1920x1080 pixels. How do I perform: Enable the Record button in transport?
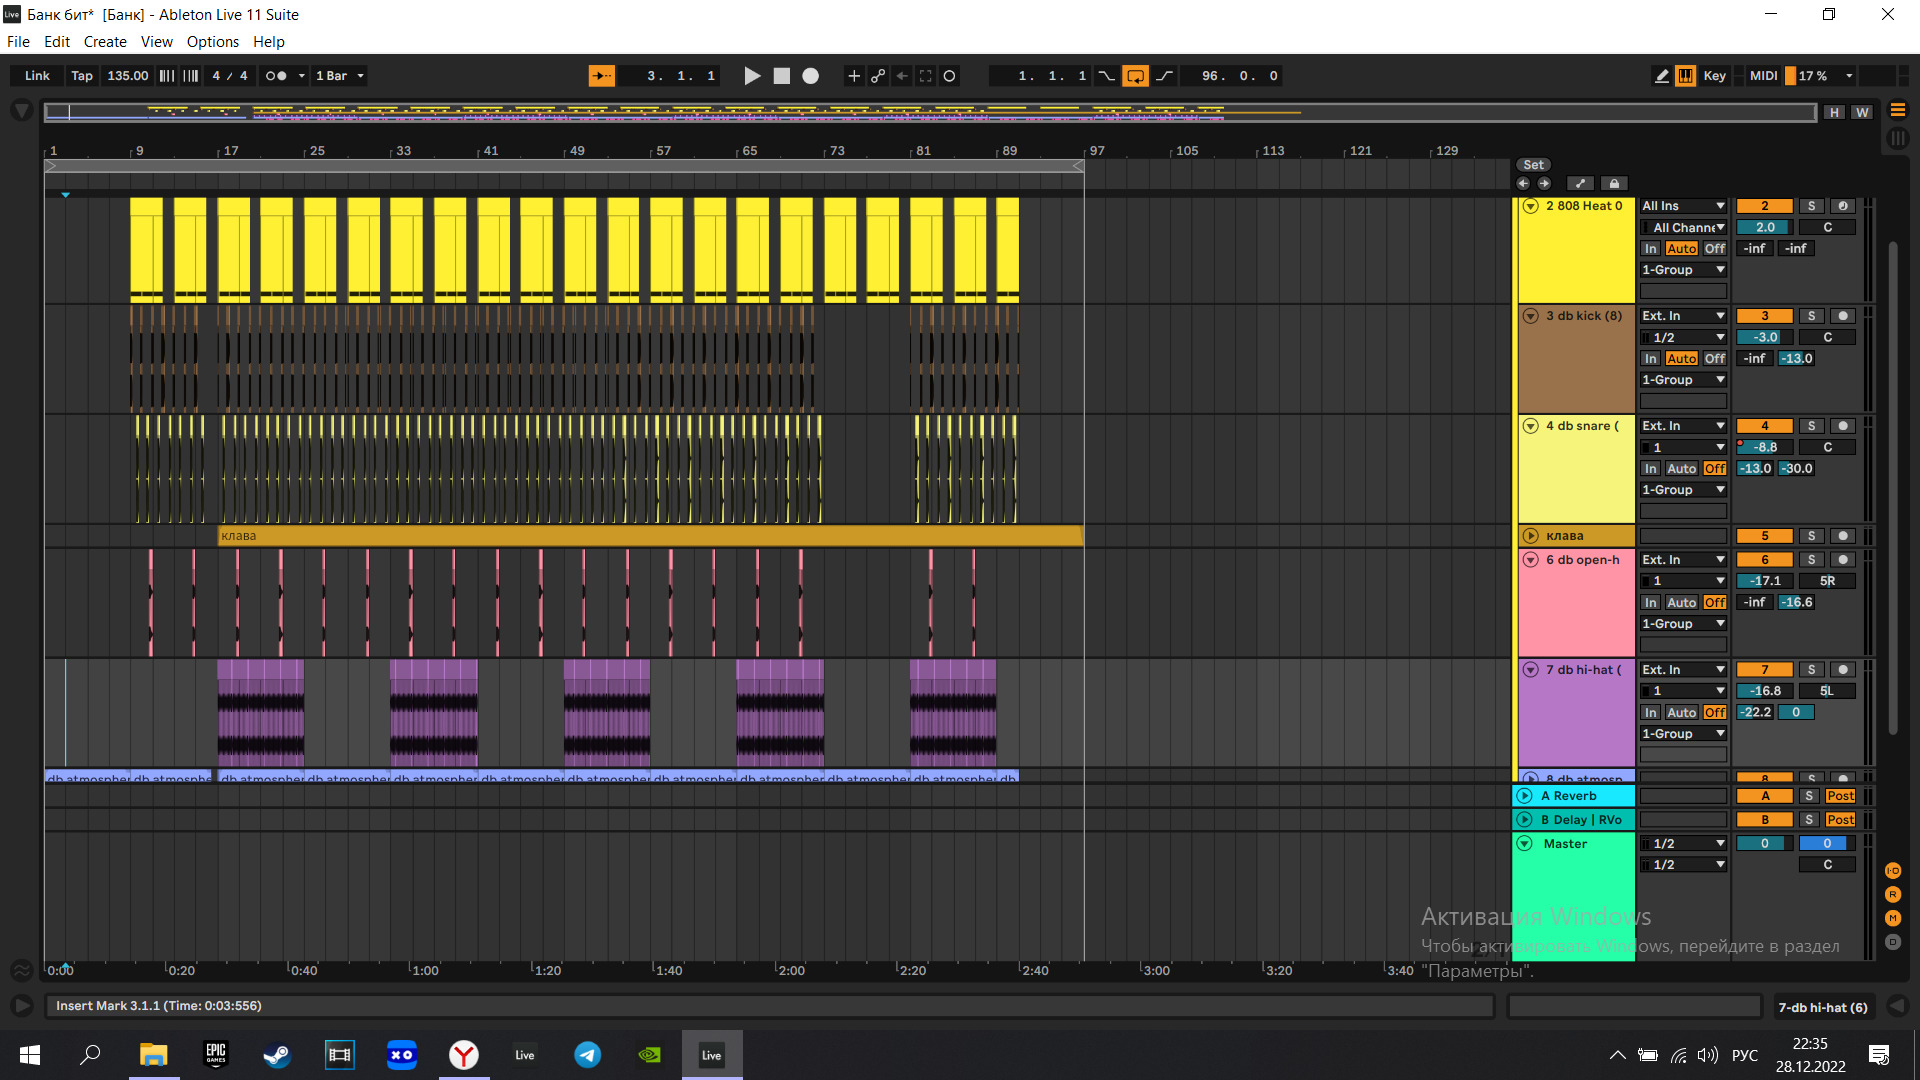(x=812, y=75)
